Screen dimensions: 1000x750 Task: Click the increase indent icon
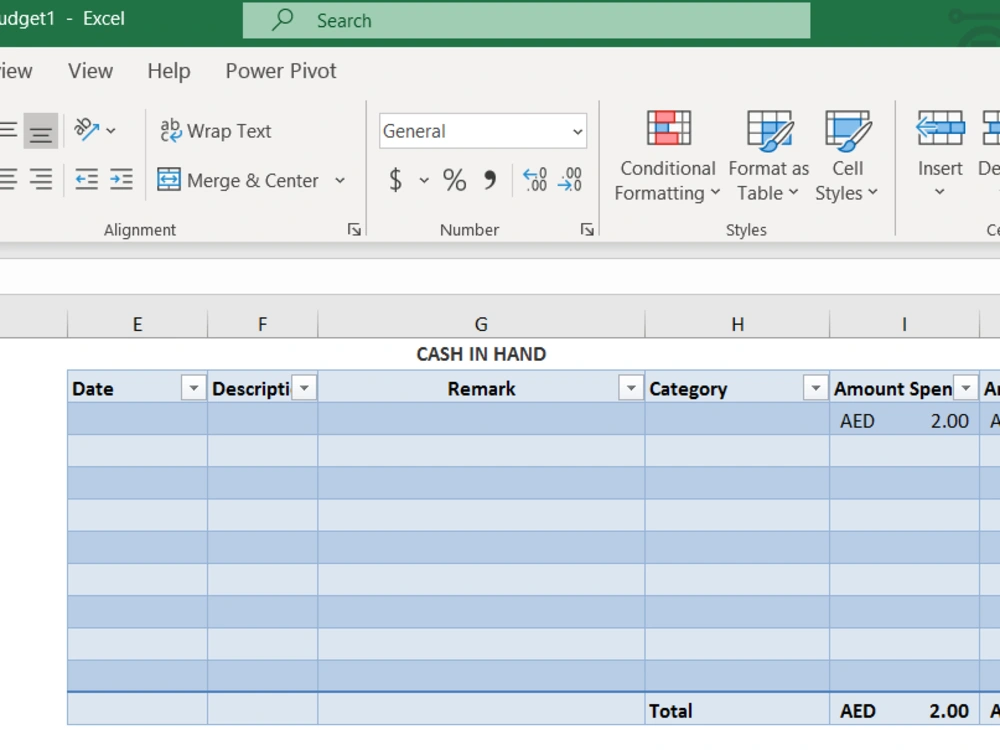121,180
